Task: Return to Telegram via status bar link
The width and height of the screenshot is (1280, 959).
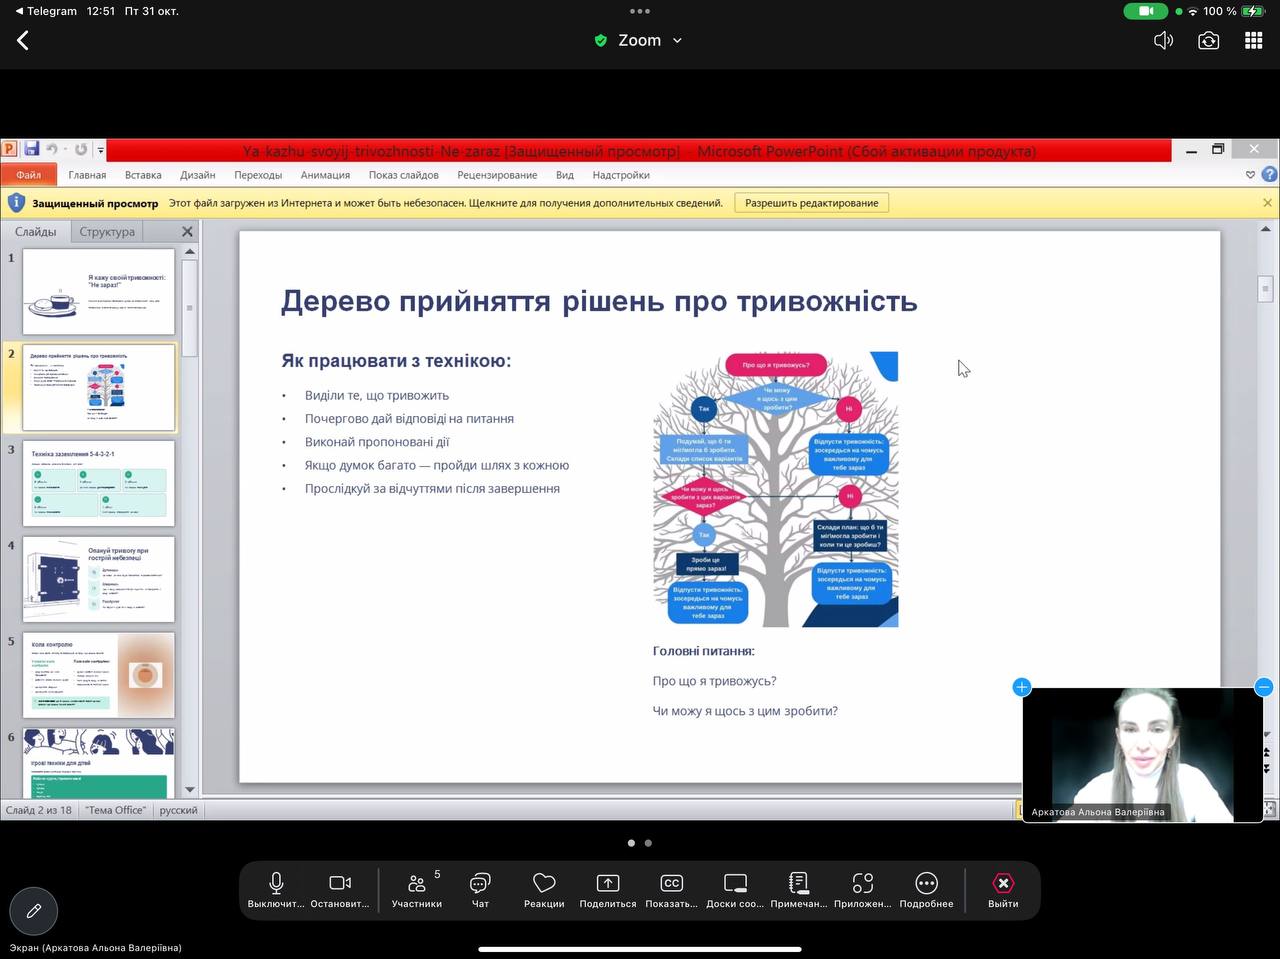Action: (x=45, y=11)
